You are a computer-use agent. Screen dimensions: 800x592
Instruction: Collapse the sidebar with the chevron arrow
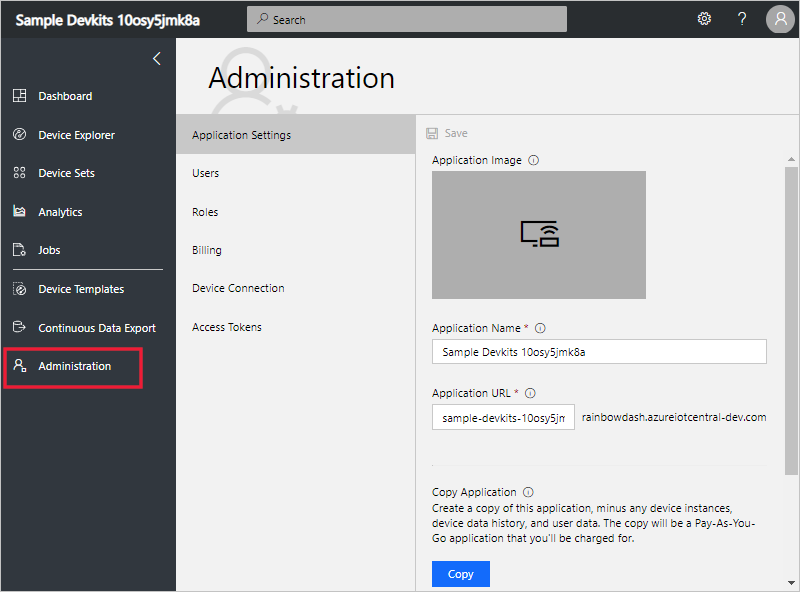point(156,58)
